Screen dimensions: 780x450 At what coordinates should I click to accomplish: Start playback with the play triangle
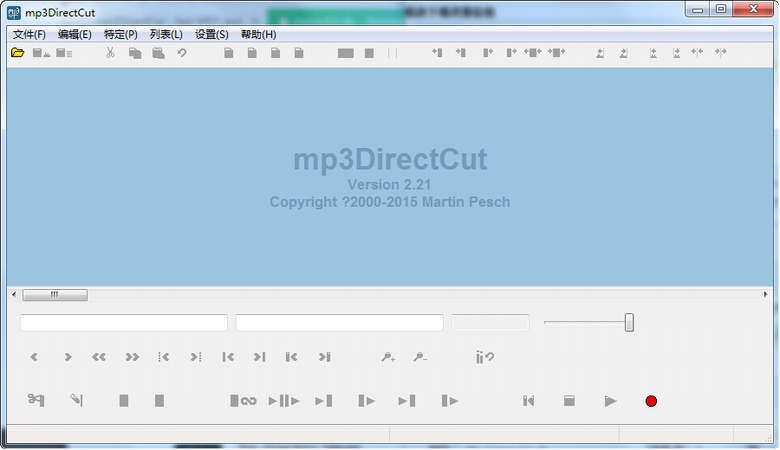[610, 401]
